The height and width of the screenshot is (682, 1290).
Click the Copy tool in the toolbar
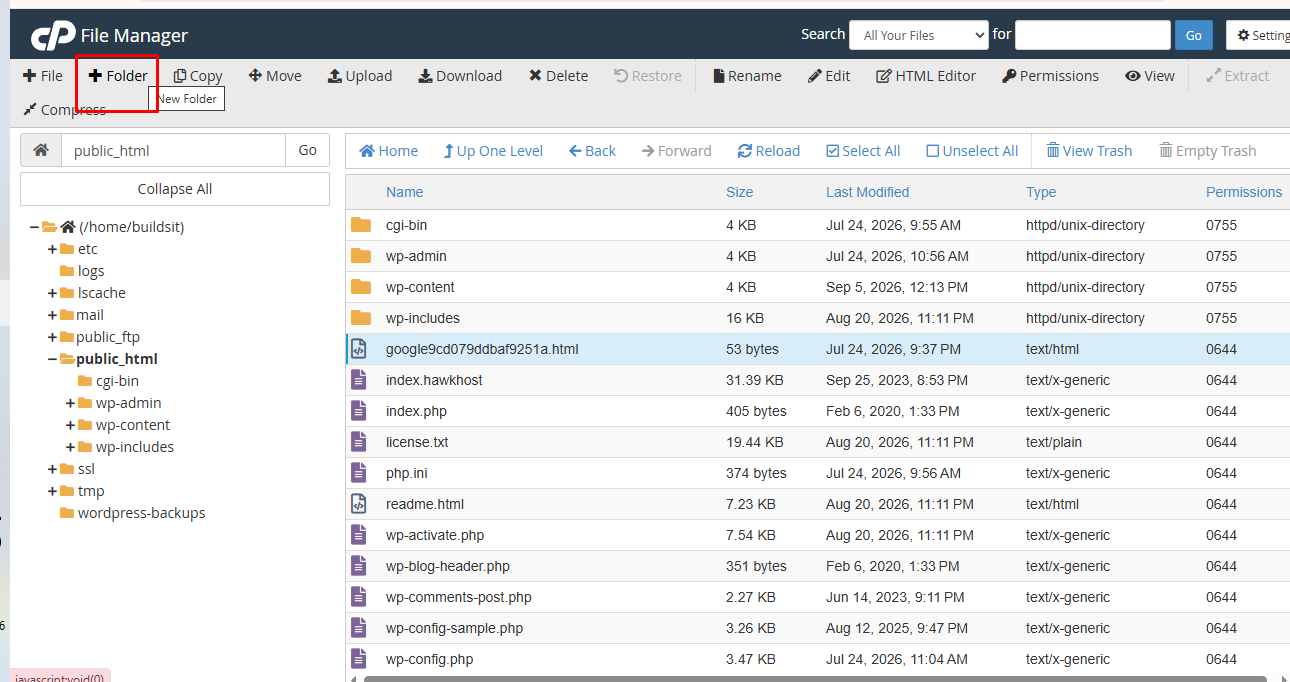tap(198, 76)
